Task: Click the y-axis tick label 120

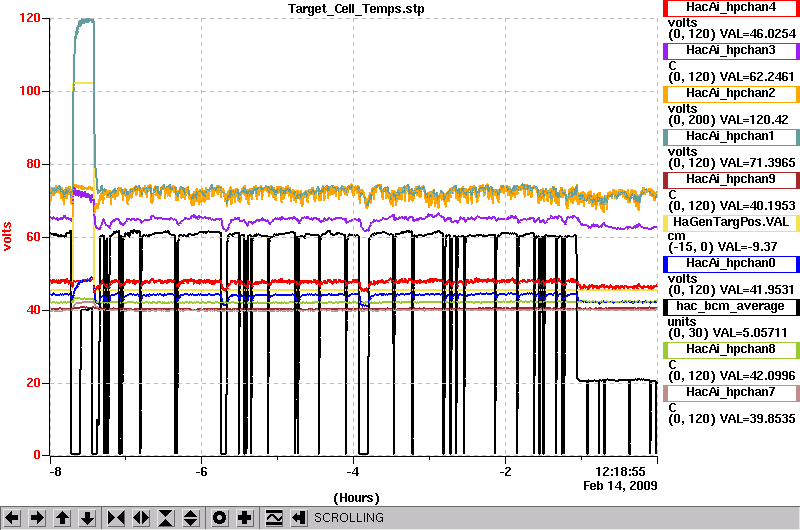Action: click(30, 18)
